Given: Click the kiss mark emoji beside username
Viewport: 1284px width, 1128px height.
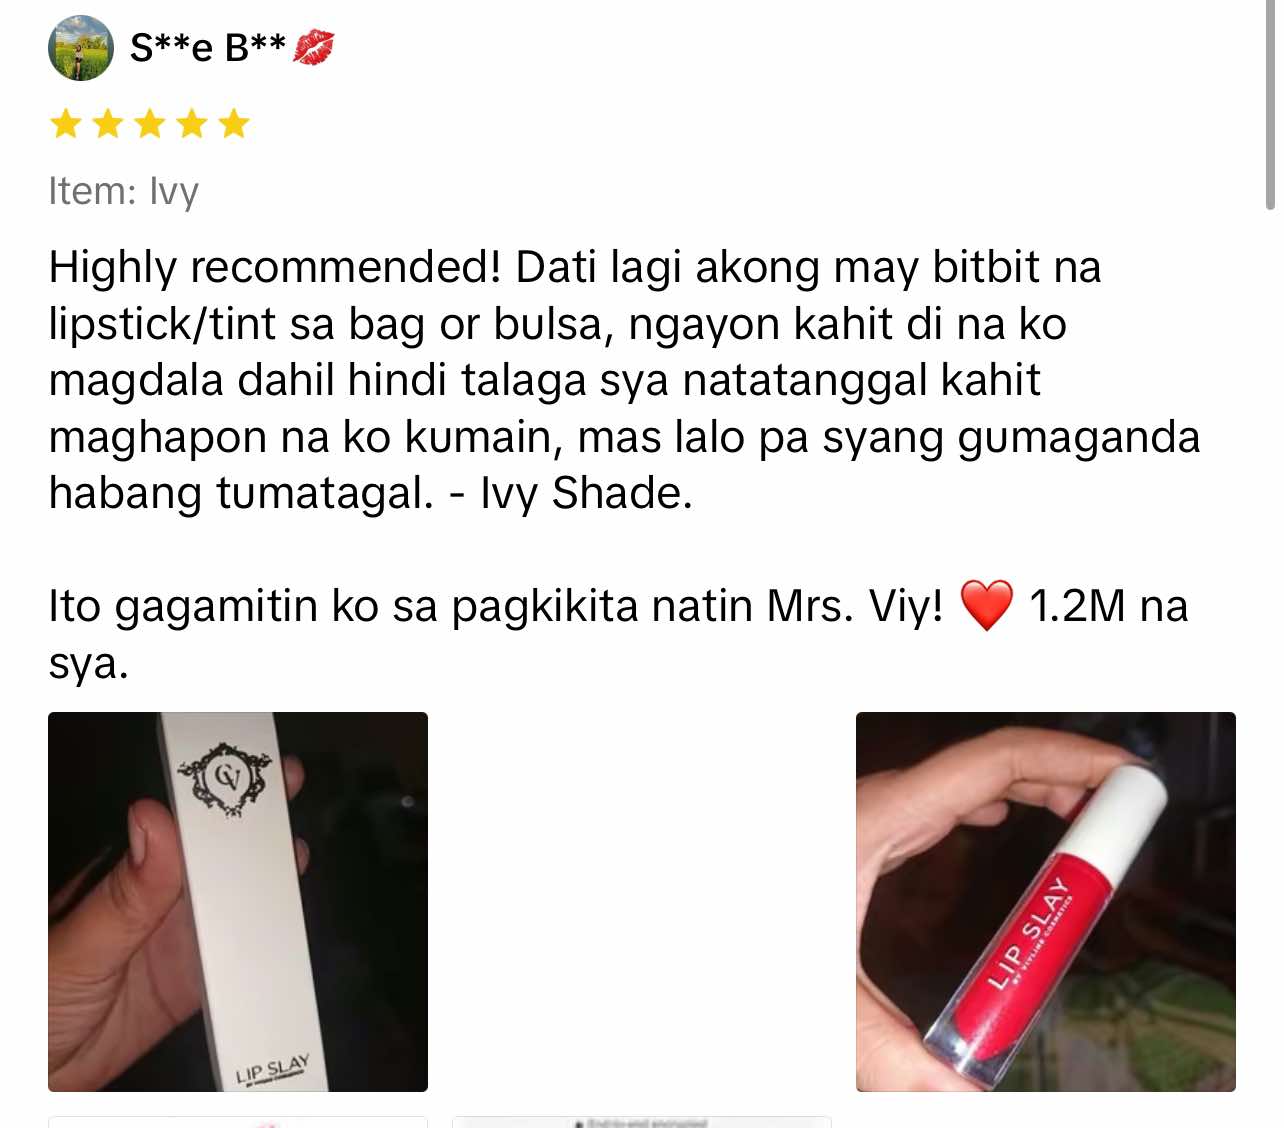Looking at the screenshot, I should pyautogui.click(x=314, y=47).
